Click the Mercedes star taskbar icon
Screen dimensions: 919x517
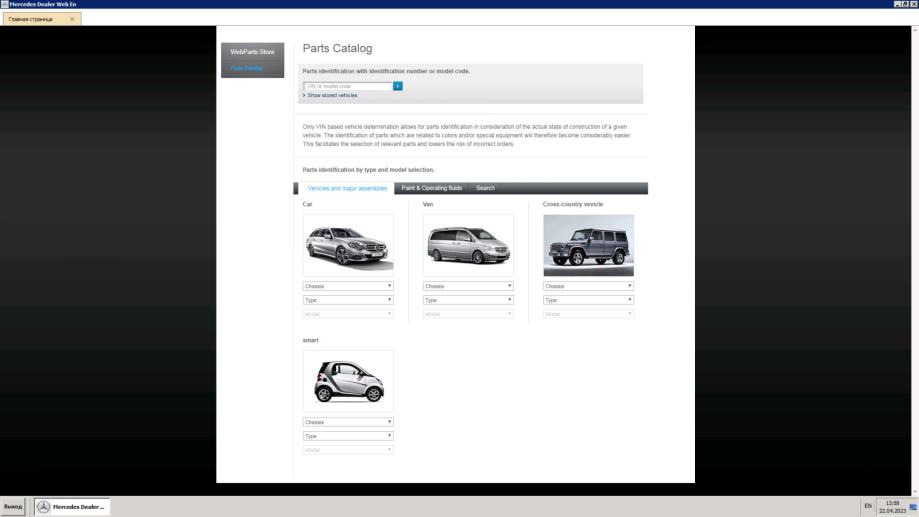[44, 506]
